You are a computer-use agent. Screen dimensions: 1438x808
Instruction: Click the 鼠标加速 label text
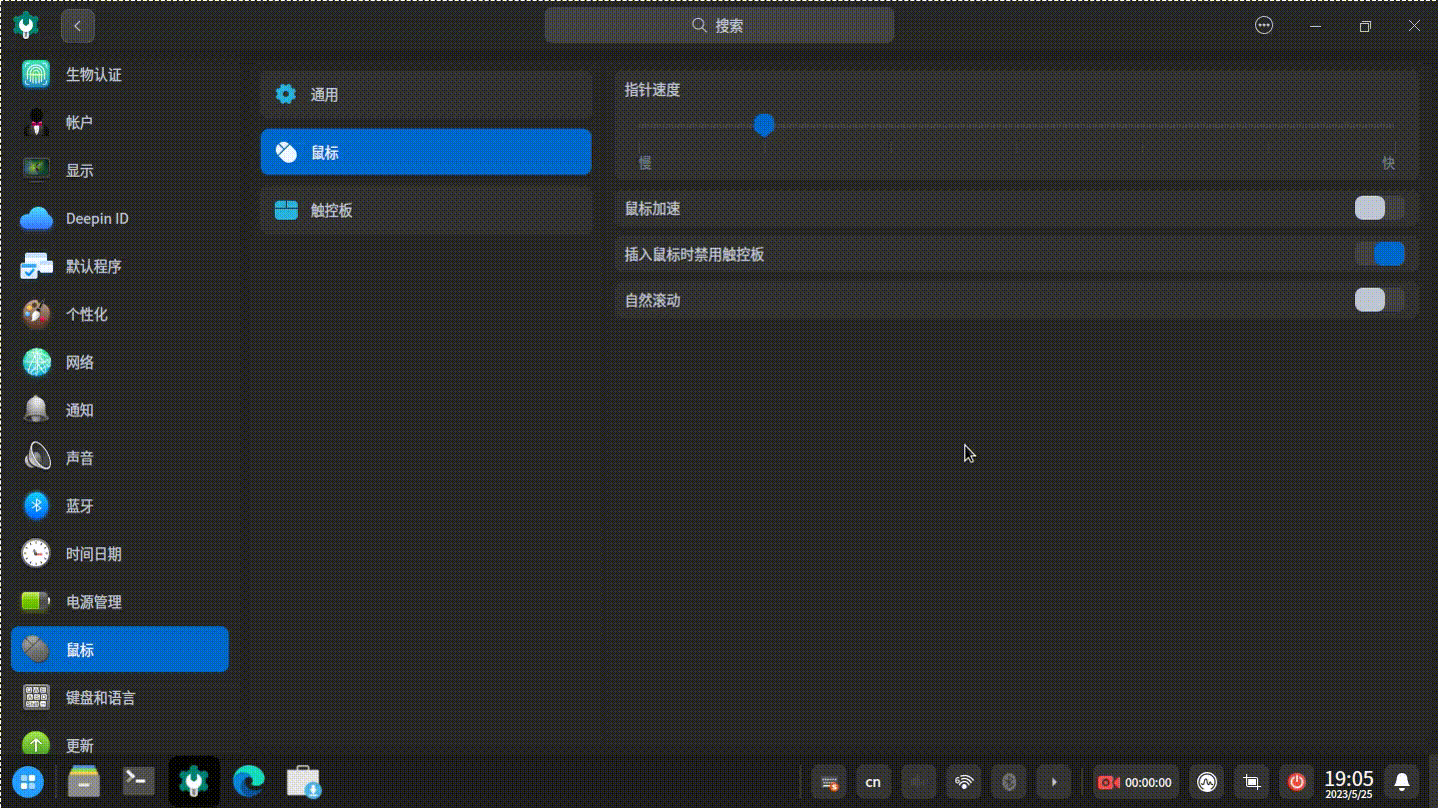652,209
